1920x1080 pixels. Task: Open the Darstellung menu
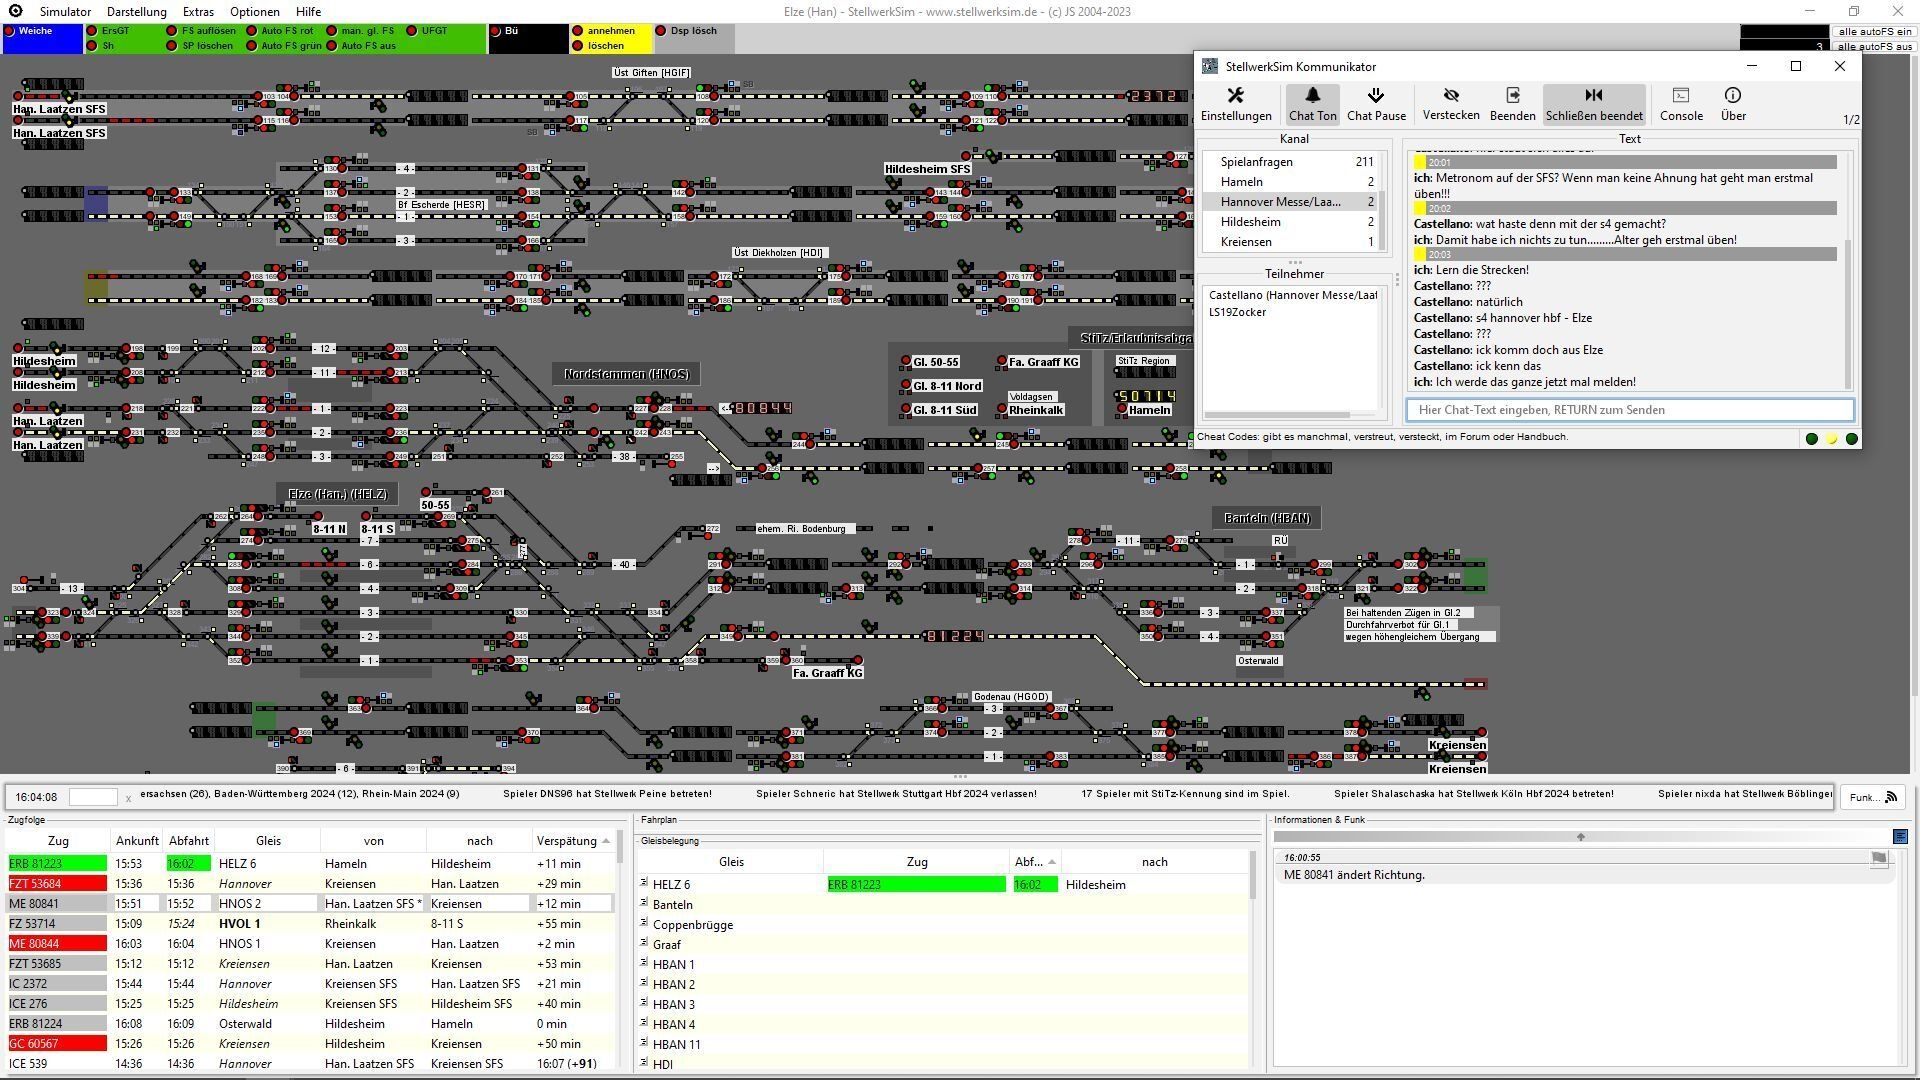(137, 12)
